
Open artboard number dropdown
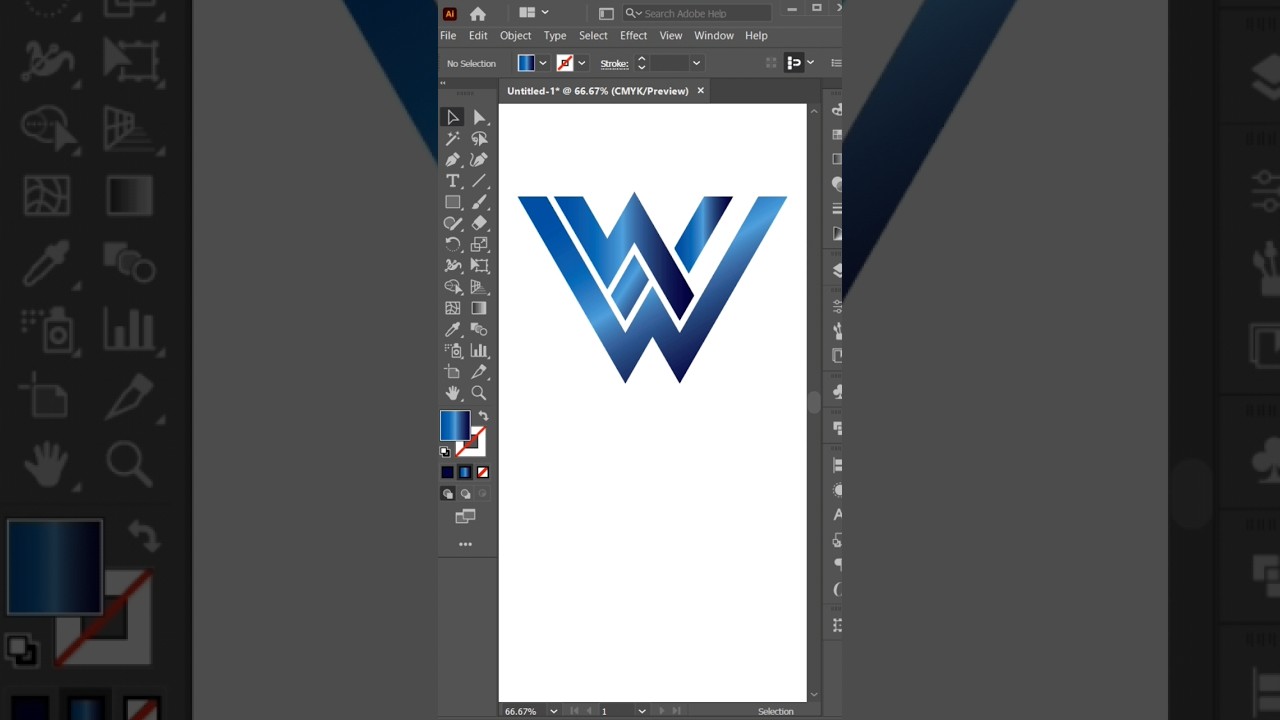pyautogui.click(x=642, y=711)
